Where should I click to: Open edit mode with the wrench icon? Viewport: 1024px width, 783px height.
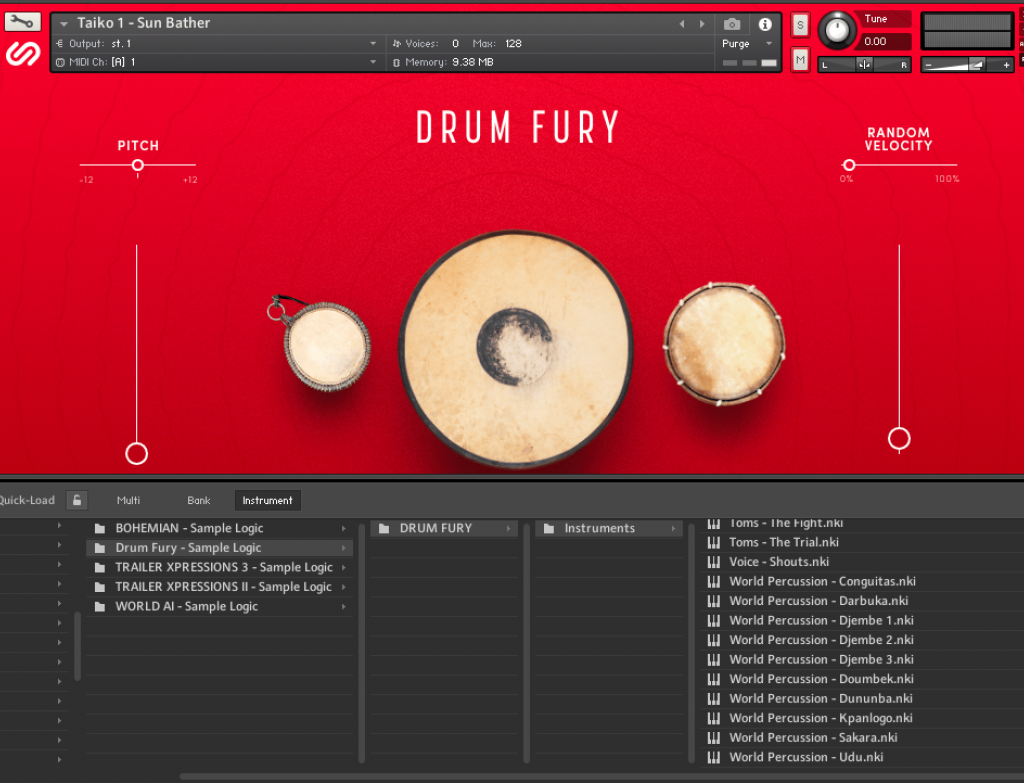22,22
